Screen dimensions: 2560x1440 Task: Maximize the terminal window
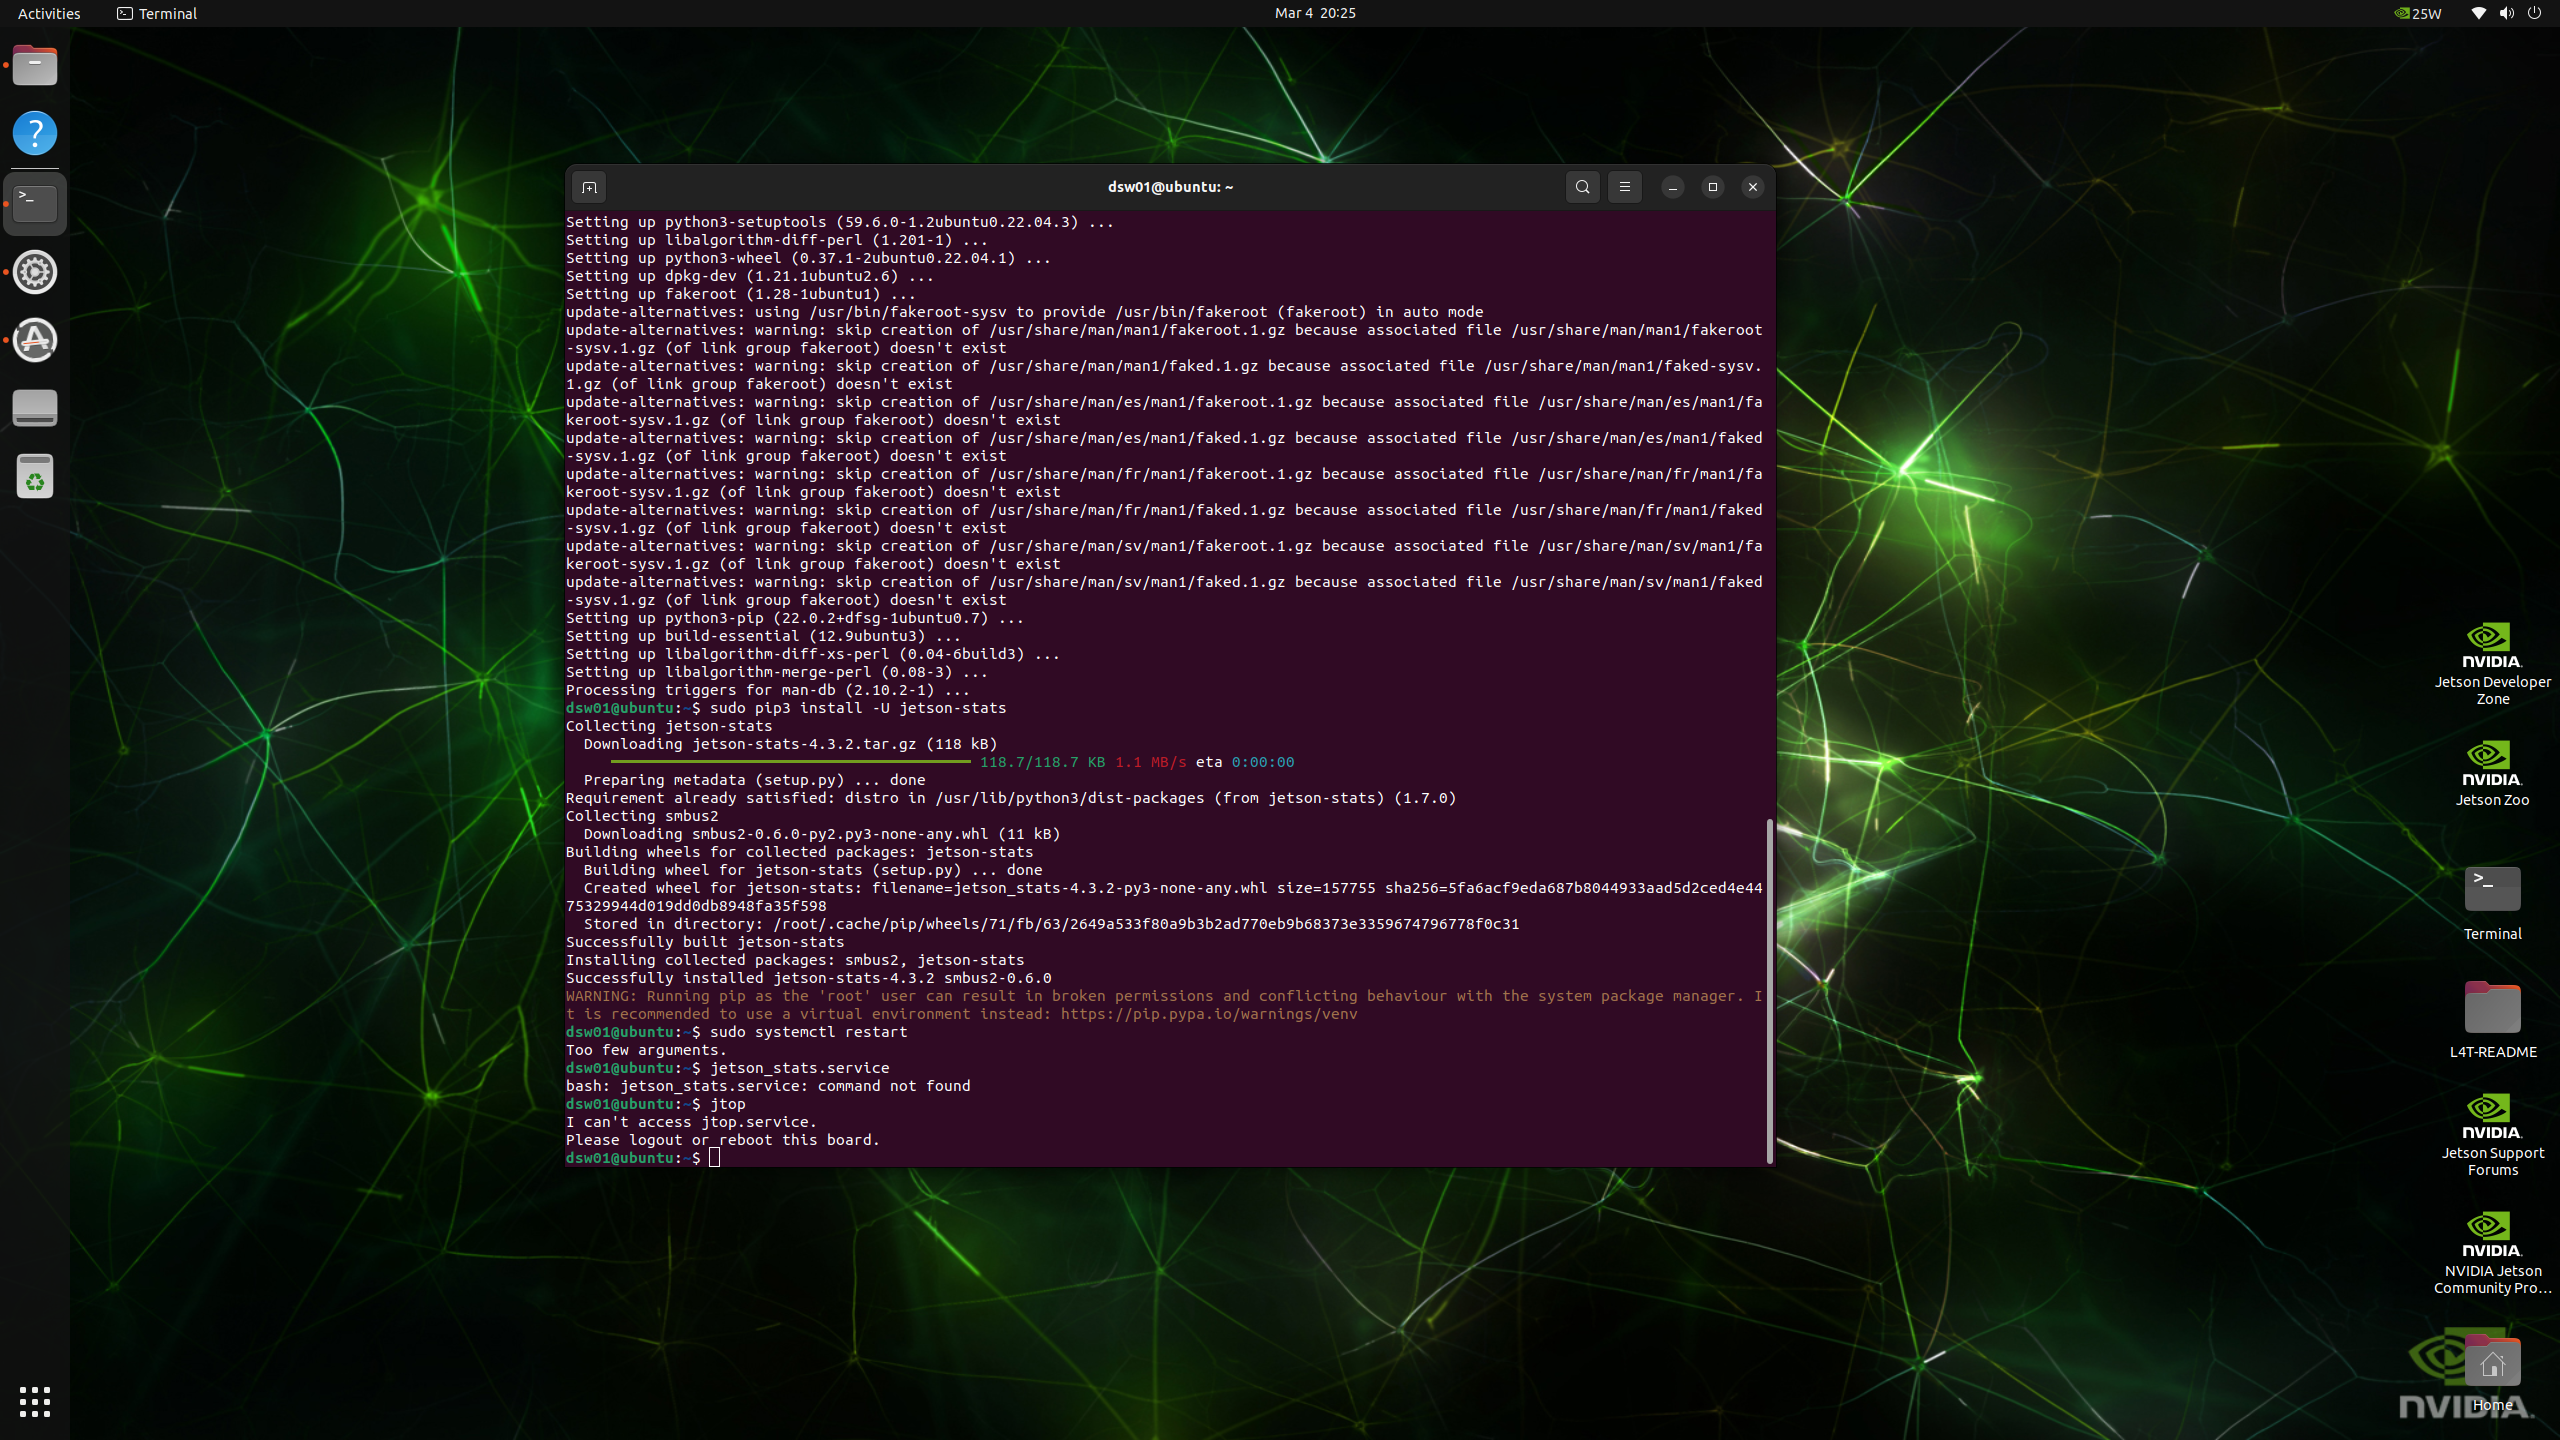[1712, 187]
